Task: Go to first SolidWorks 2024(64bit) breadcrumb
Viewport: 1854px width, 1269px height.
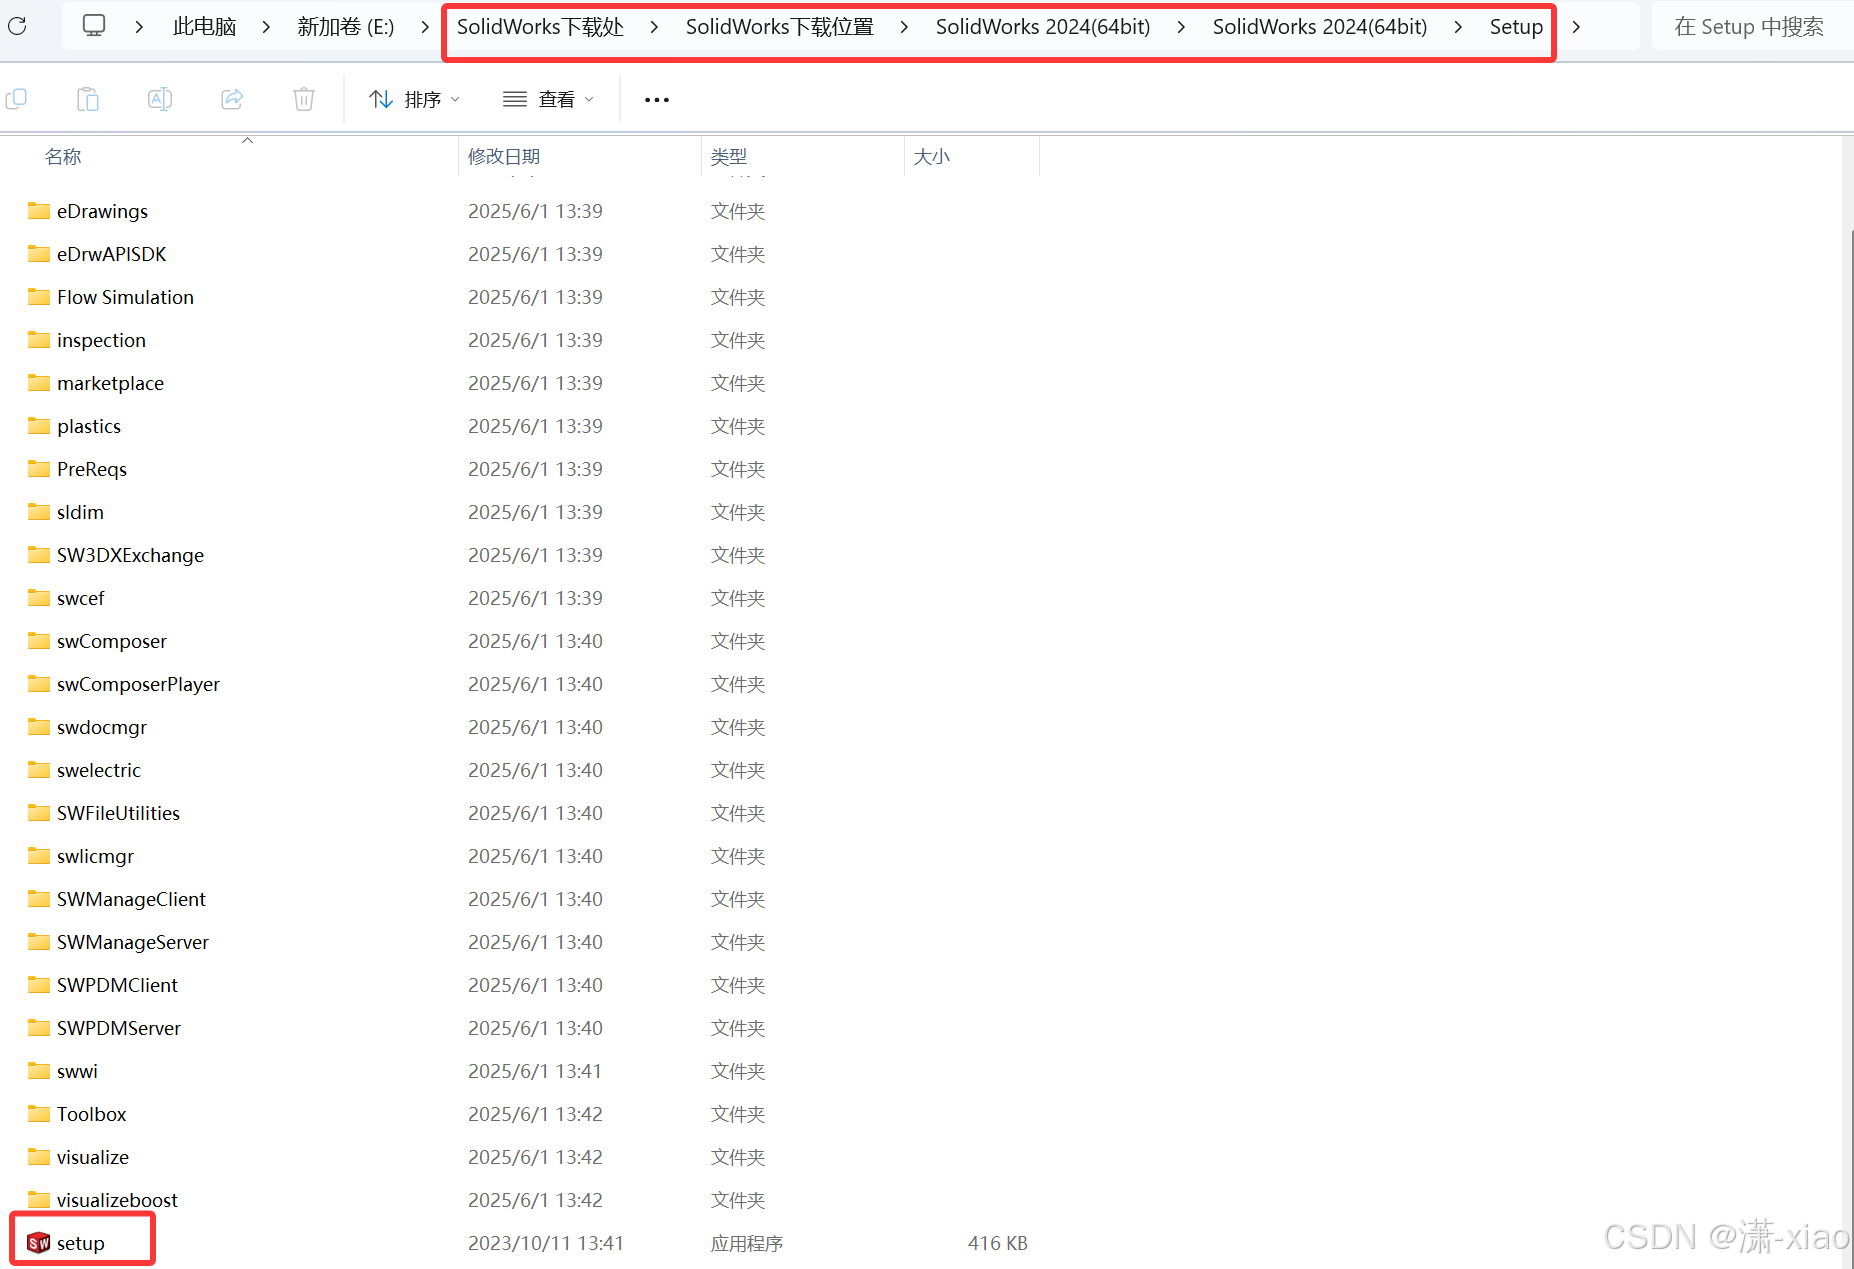Action: click(1043, 27)
